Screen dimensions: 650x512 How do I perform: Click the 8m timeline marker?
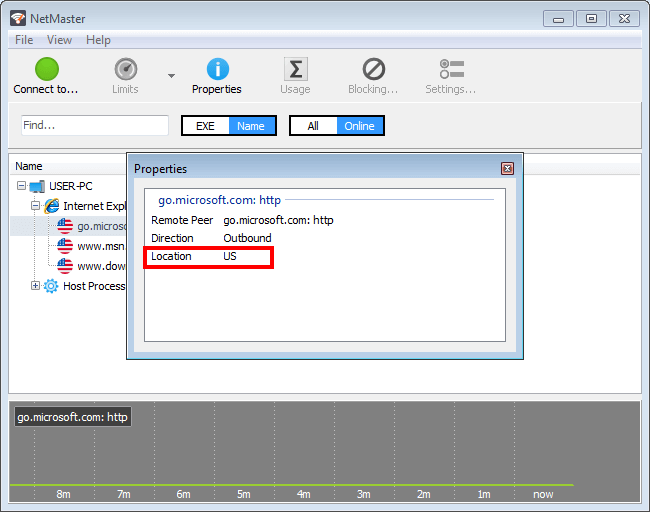63,494
